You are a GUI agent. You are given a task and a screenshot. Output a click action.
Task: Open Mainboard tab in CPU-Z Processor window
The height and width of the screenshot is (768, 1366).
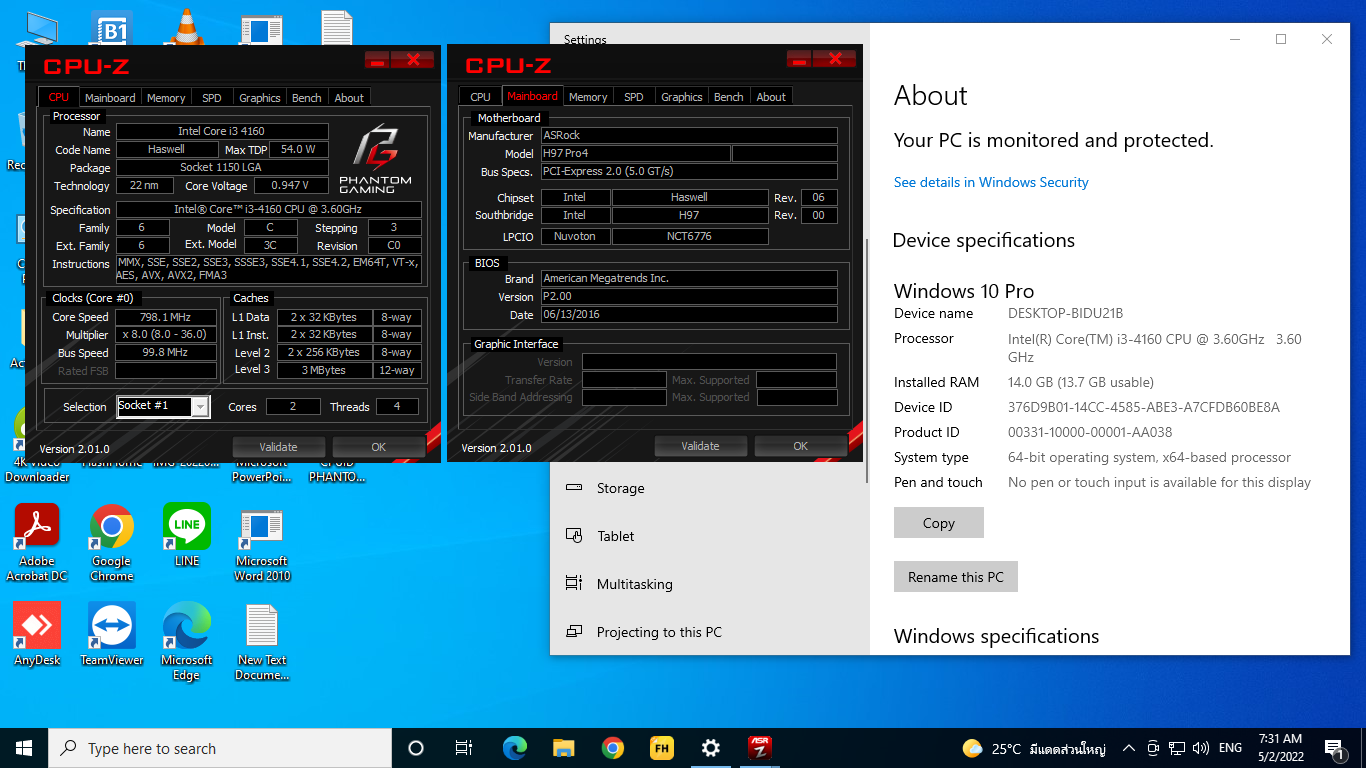(x=110, y=97)
